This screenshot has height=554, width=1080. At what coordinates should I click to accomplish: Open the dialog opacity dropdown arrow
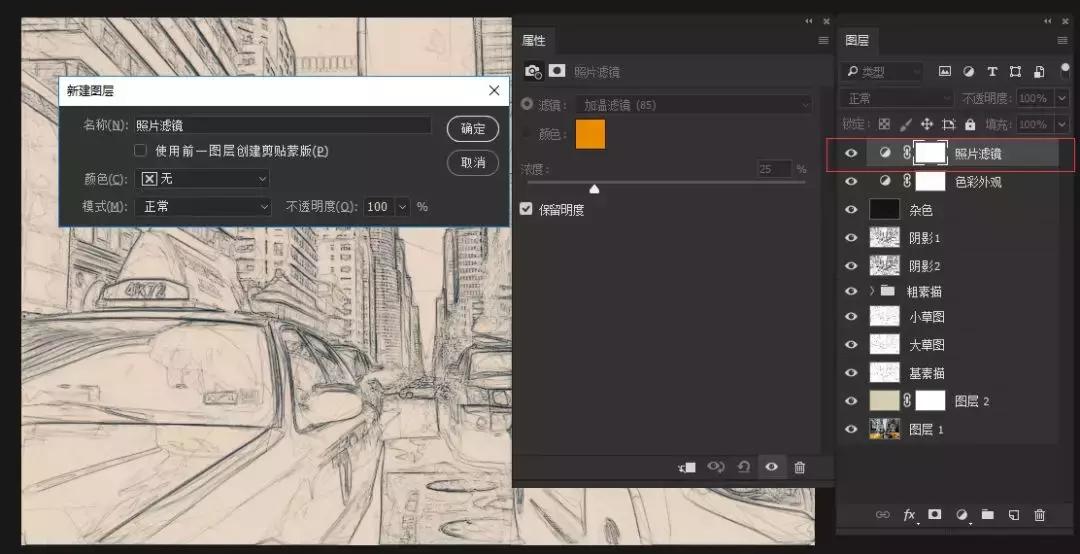(403, 207)
